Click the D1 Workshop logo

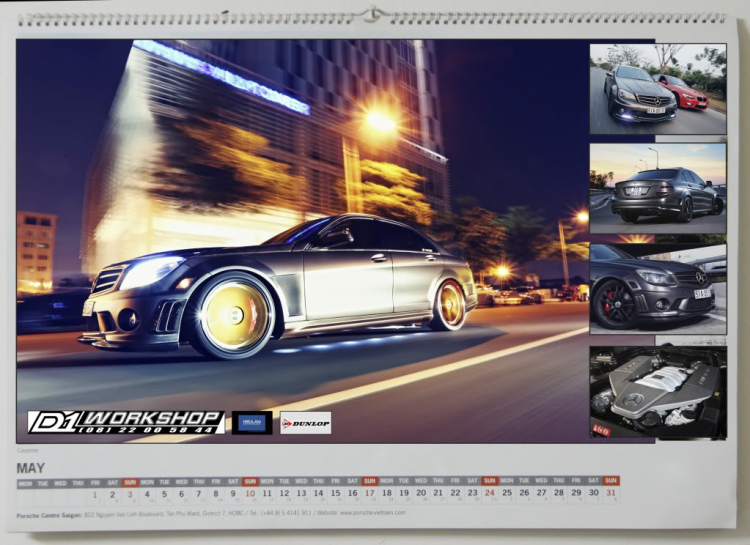coord(126,422)
